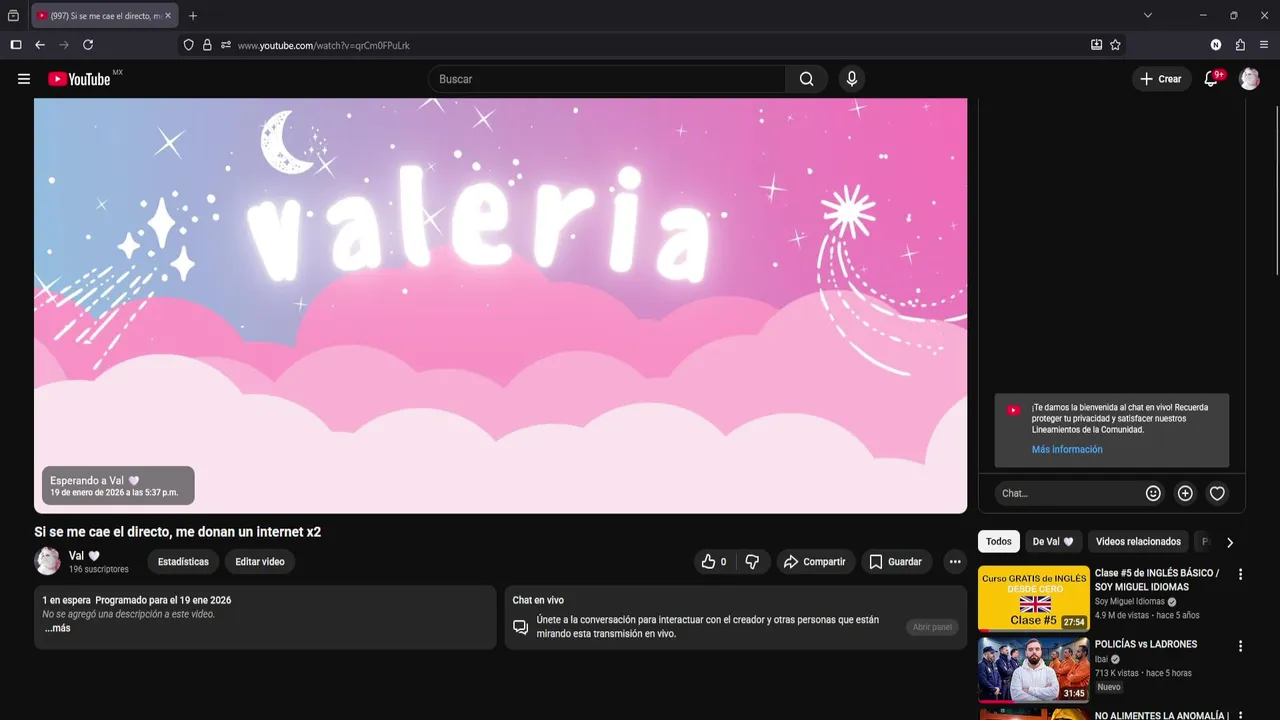Start voice search with microphone icon
Screen dimensions: 1280x720
[852, 79]
